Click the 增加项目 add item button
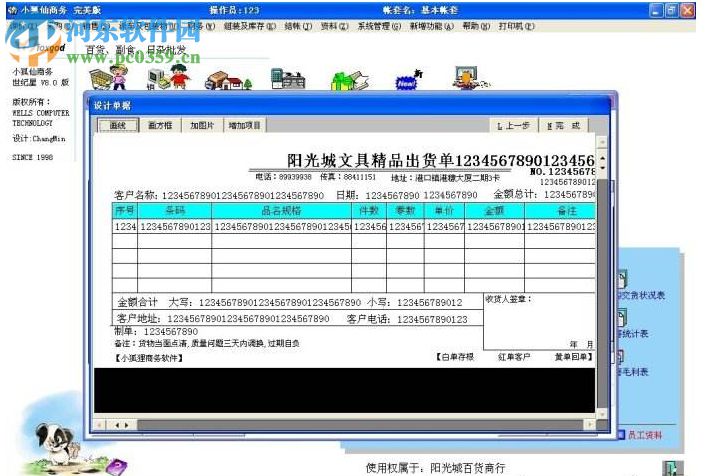 [244, 125]
